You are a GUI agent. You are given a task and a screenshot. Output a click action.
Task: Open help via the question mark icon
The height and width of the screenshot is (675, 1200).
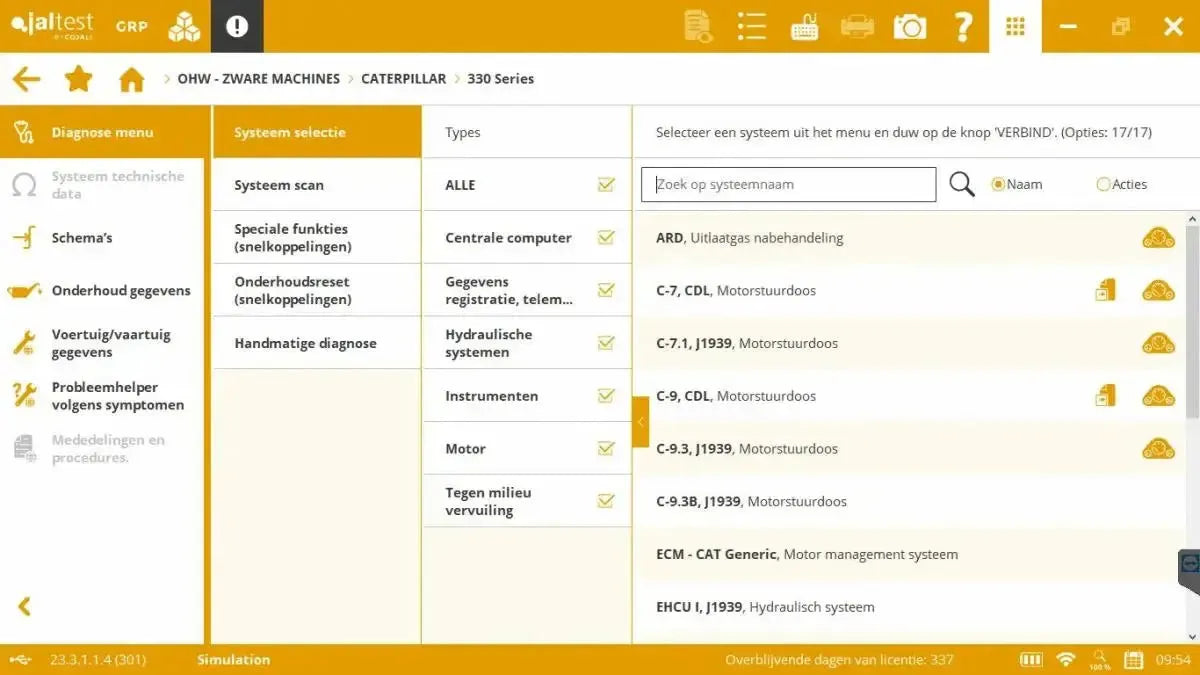[962, 26]
